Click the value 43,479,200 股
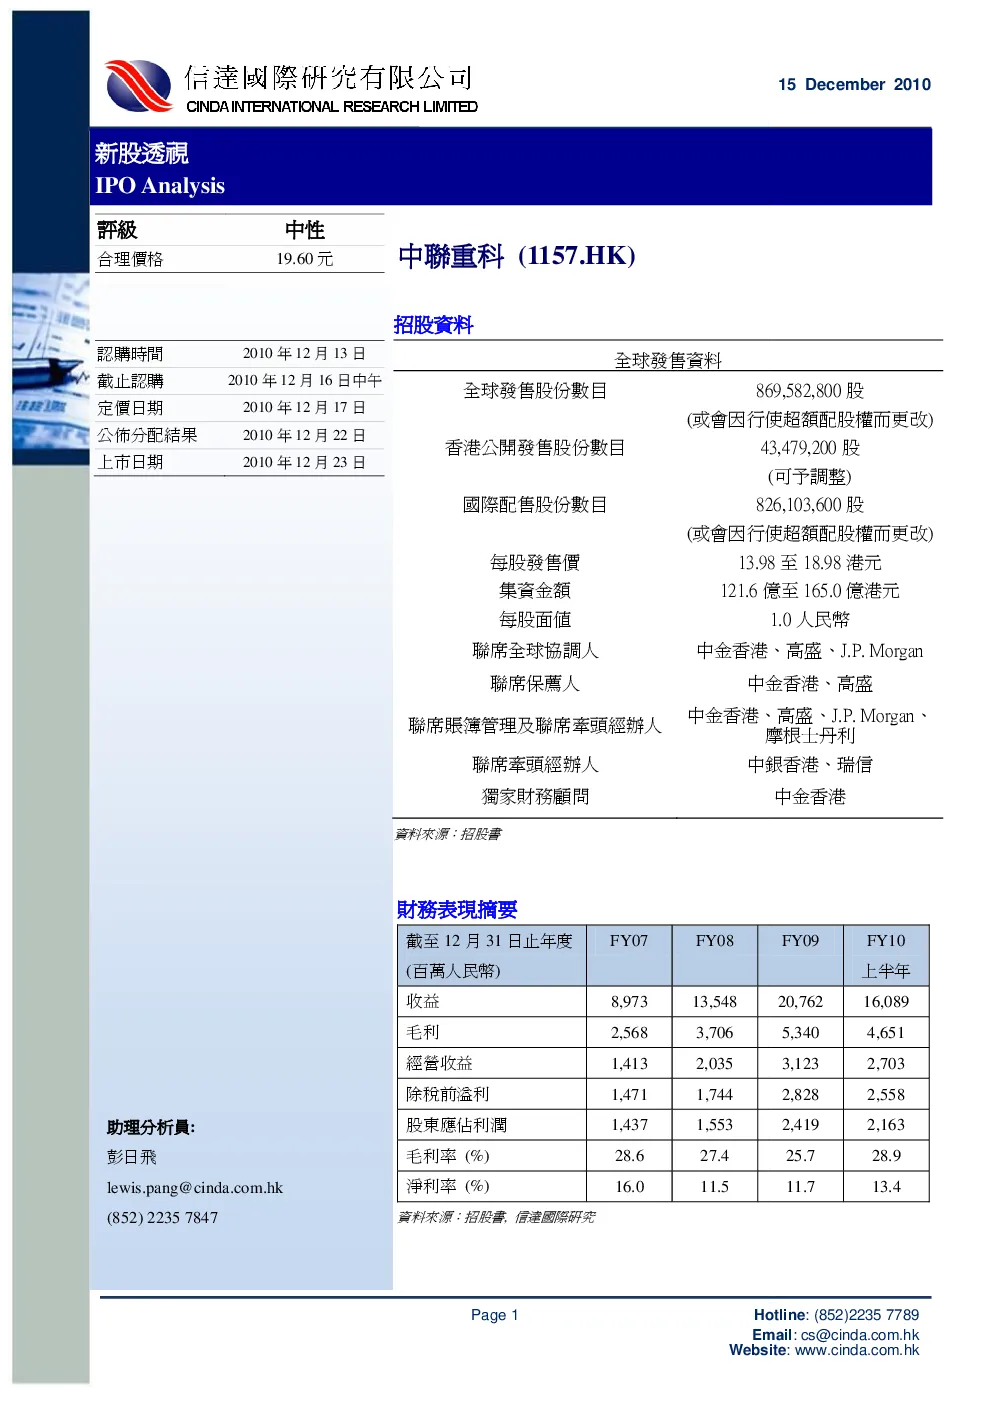 coord(810,448)
